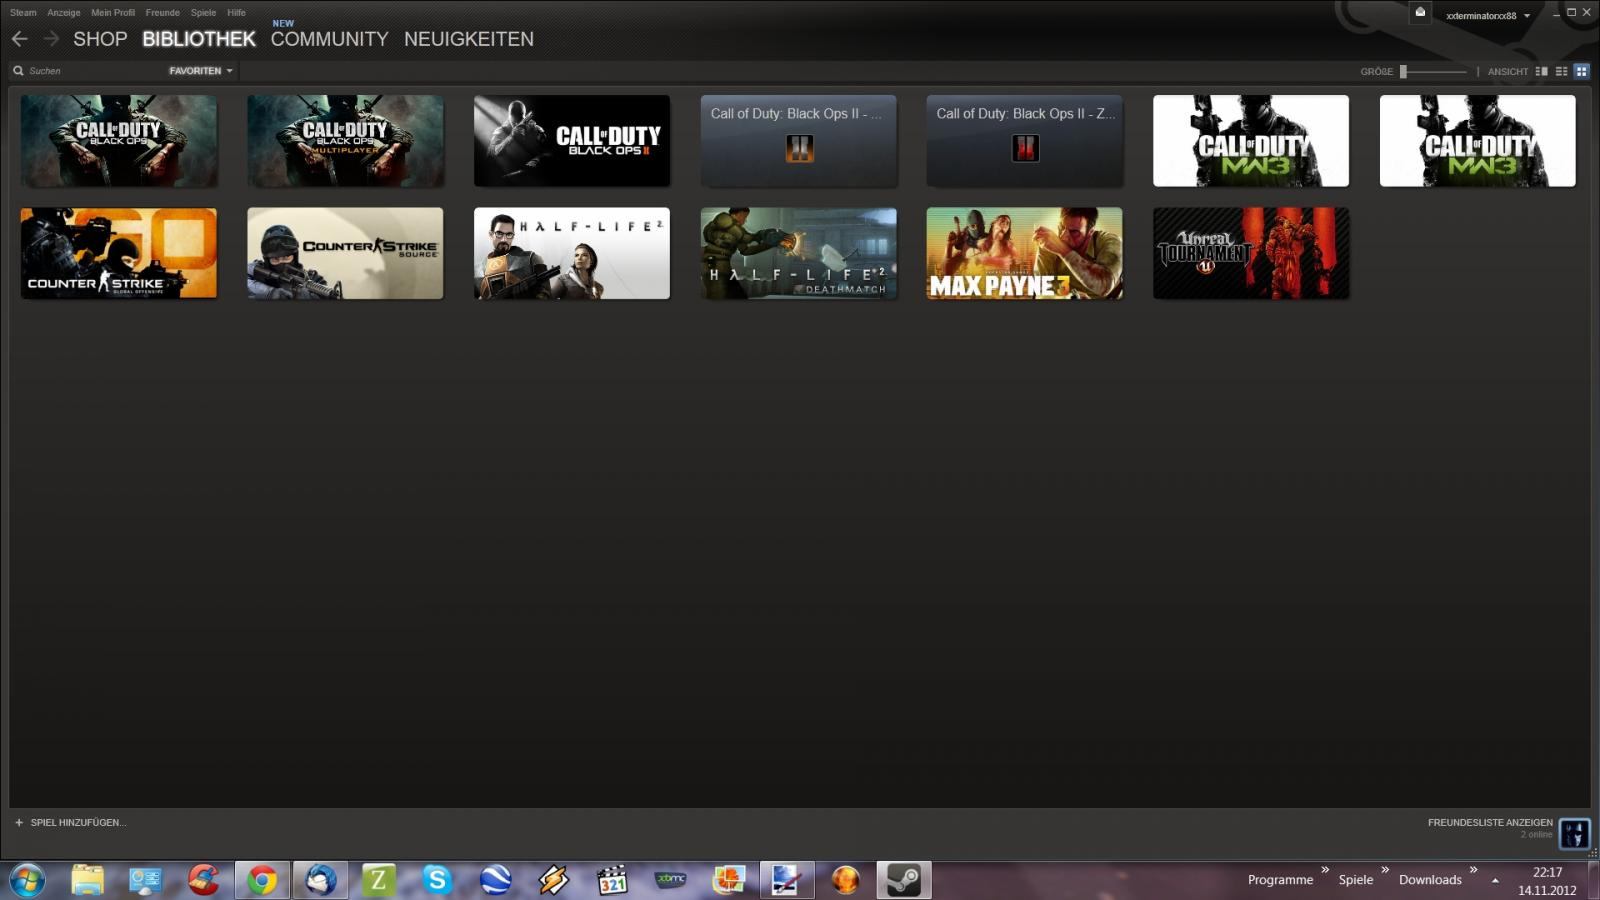Click Freundesliste anzeigen link
The width and height of the screenshot is (1600, 900).
[1490, 822]
